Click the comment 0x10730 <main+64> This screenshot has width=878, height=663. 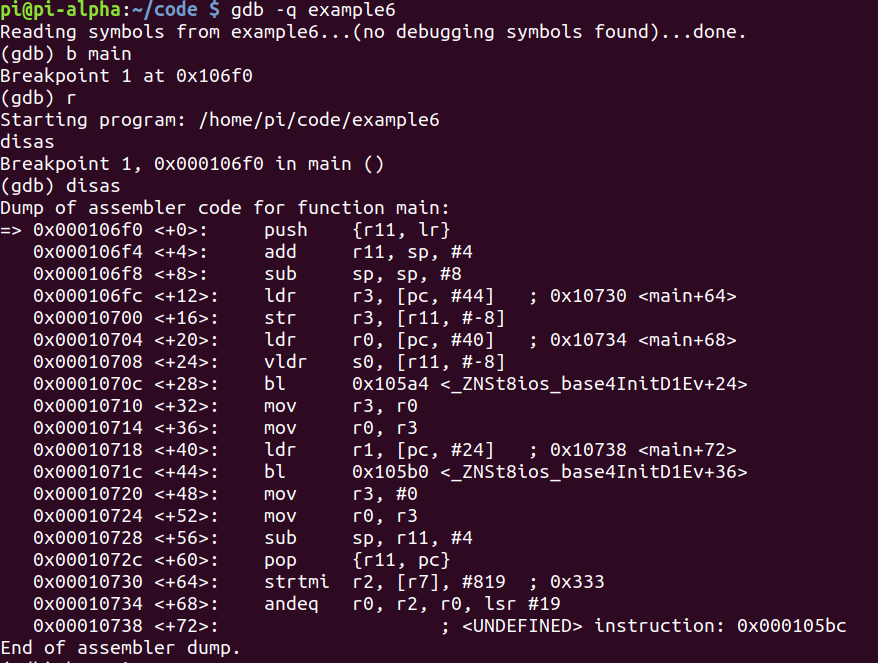click(x=643, y=296)
